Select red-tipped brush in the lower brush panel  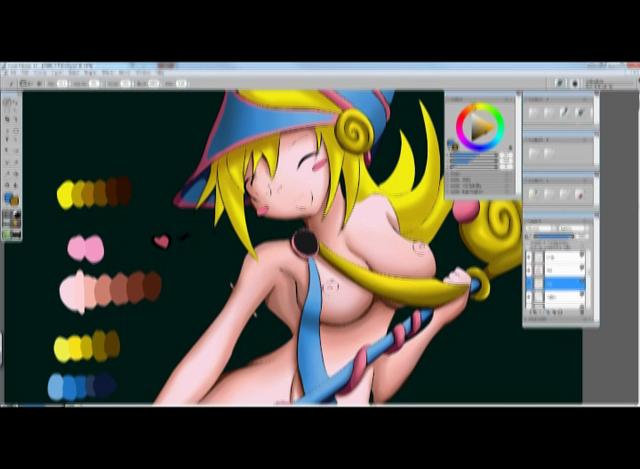coord(580,194)
